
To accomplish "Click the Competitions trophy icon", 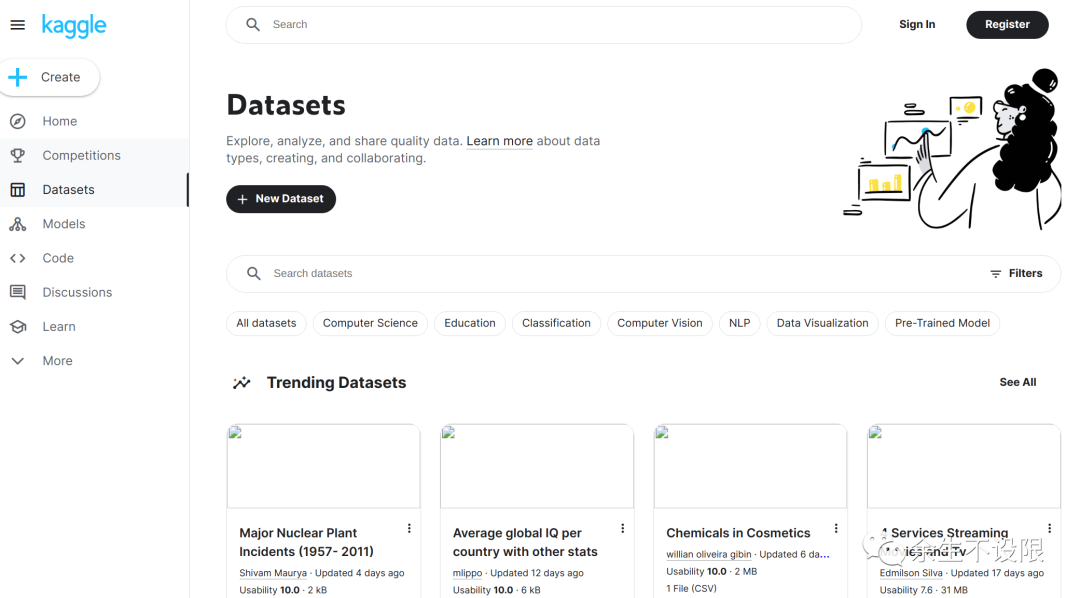I will 18,156.
